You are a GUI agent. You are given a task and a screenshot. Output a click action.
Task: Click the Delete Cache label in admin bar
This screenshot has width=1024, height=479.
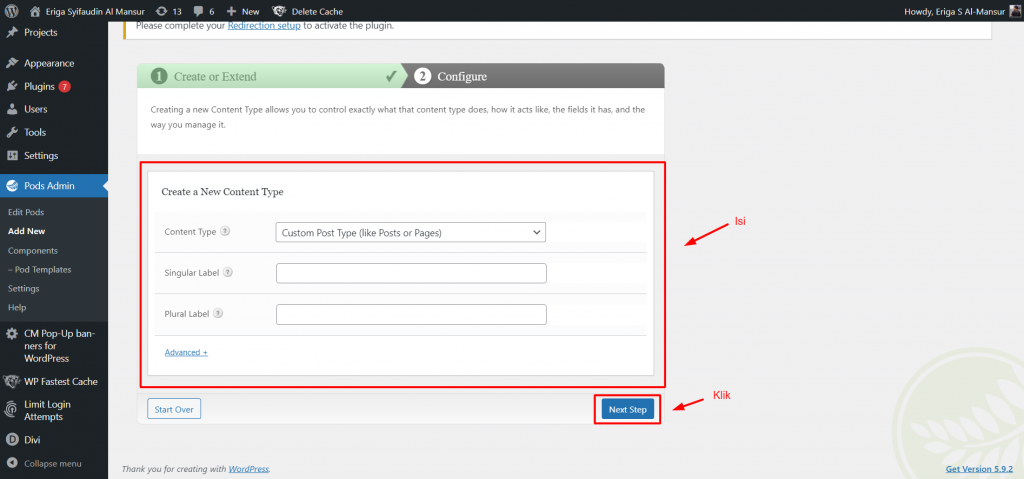317,11
